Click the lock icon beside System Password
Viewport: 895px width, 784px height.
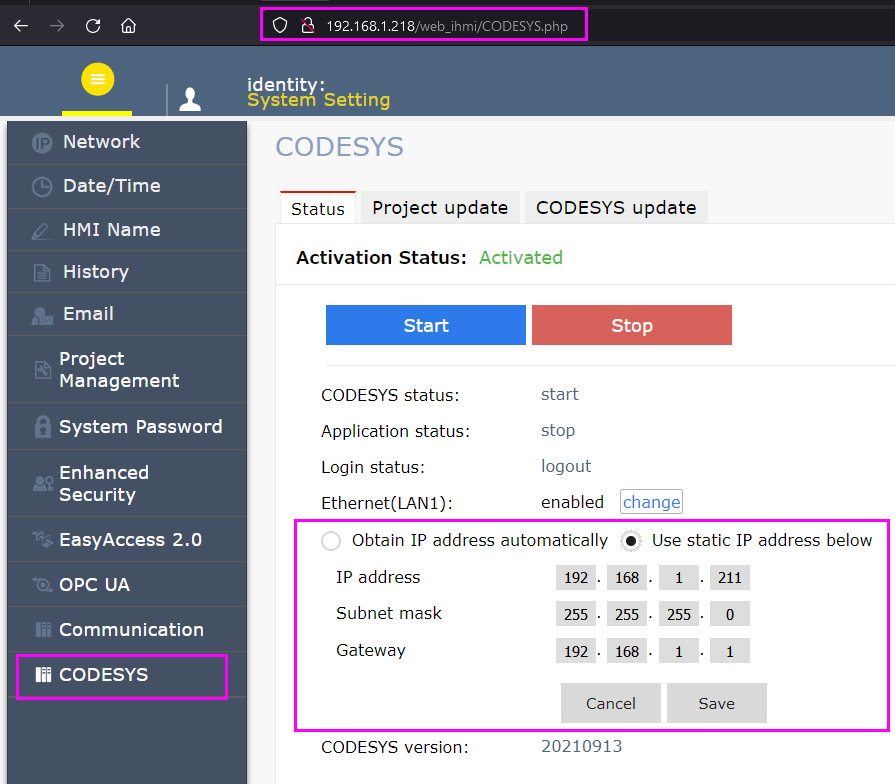(x=42, y=426)
